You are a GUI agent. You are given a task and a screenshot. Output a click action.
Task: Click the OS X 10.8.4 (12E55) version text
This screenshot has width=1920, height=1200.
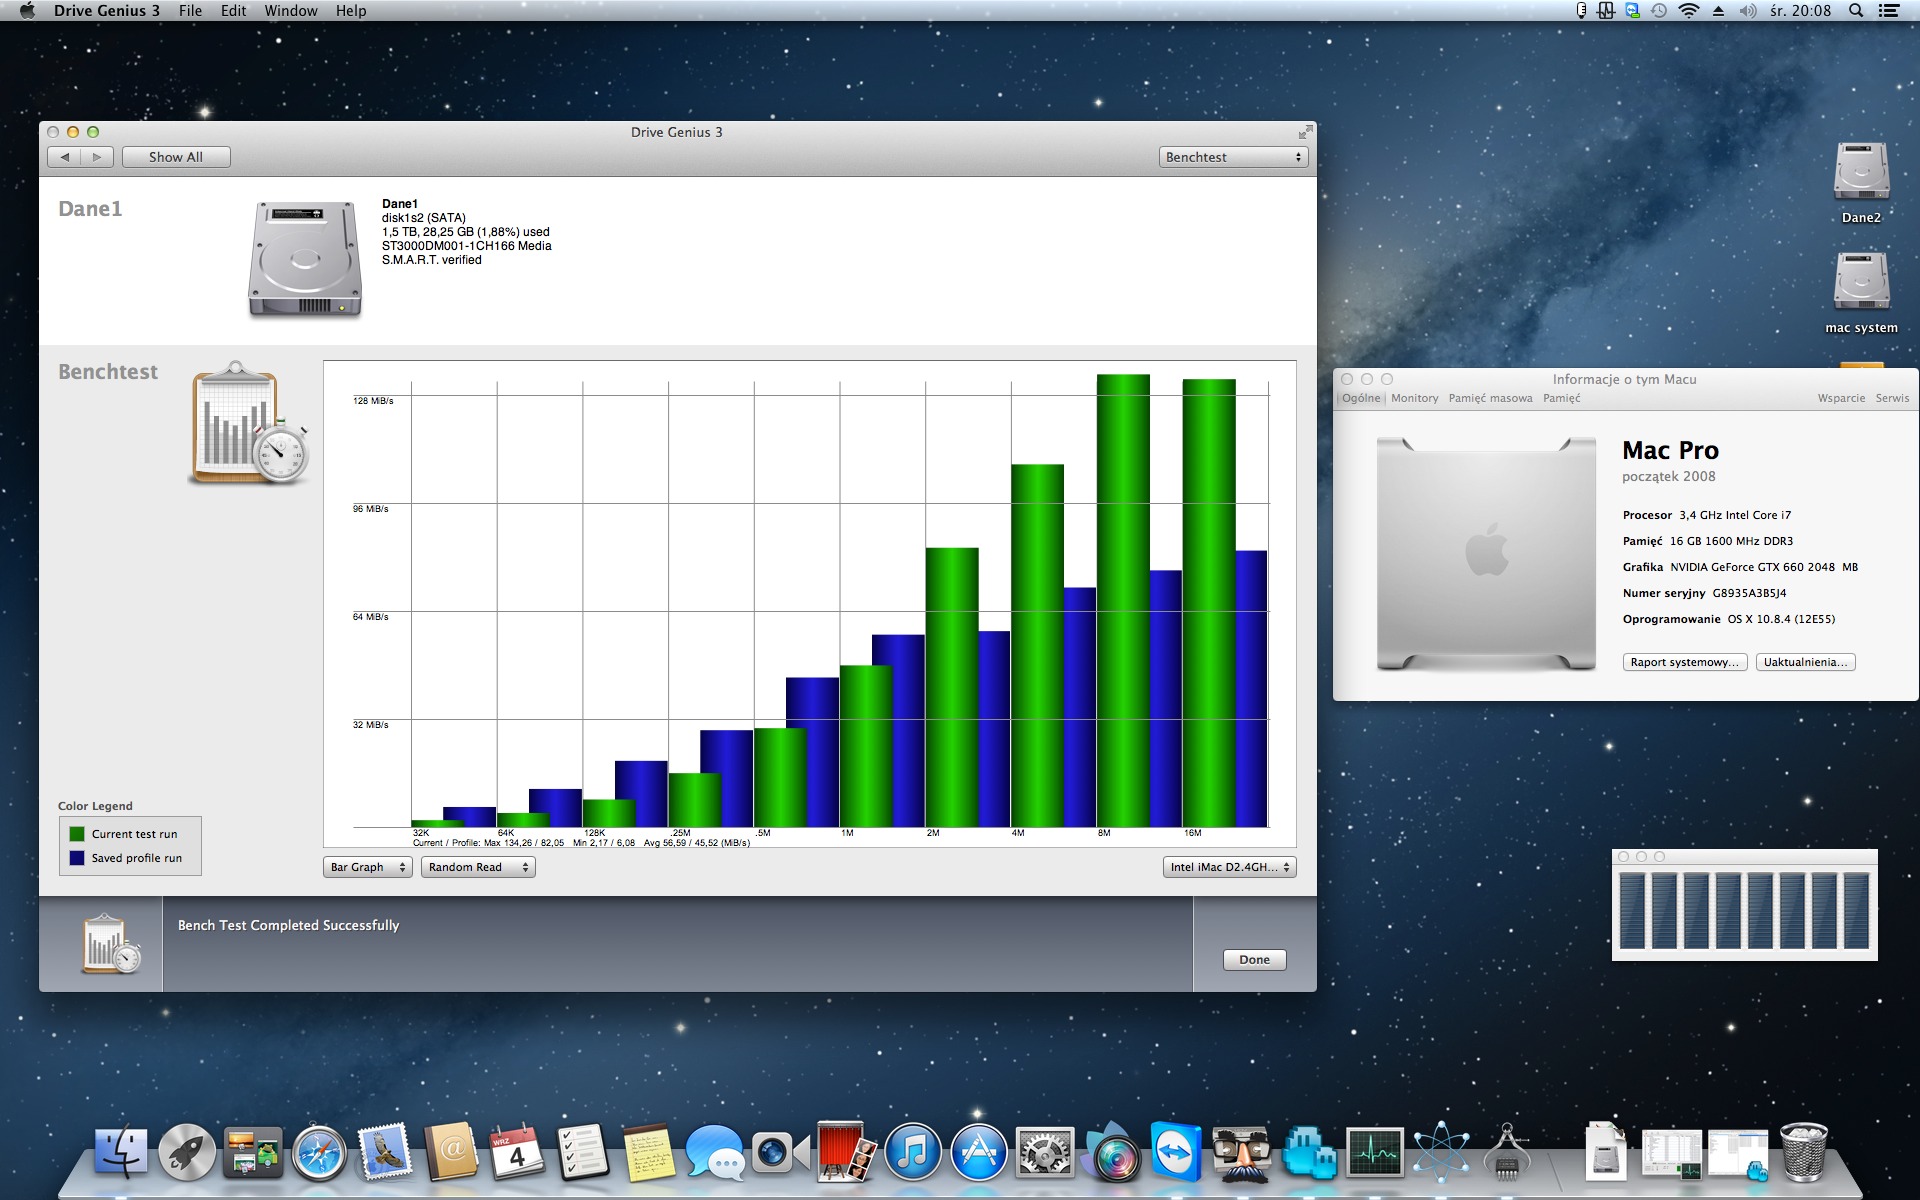pos(1781,619)
